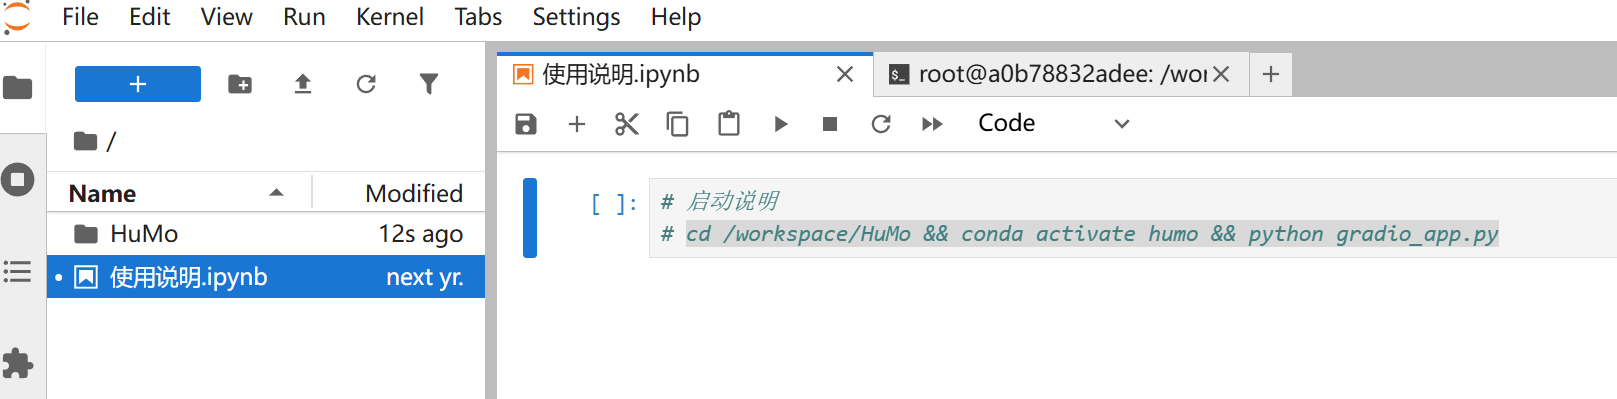Click the blue cell collapse bar
The height and width of the screenshot is (399, 1617).
[530, 218]
